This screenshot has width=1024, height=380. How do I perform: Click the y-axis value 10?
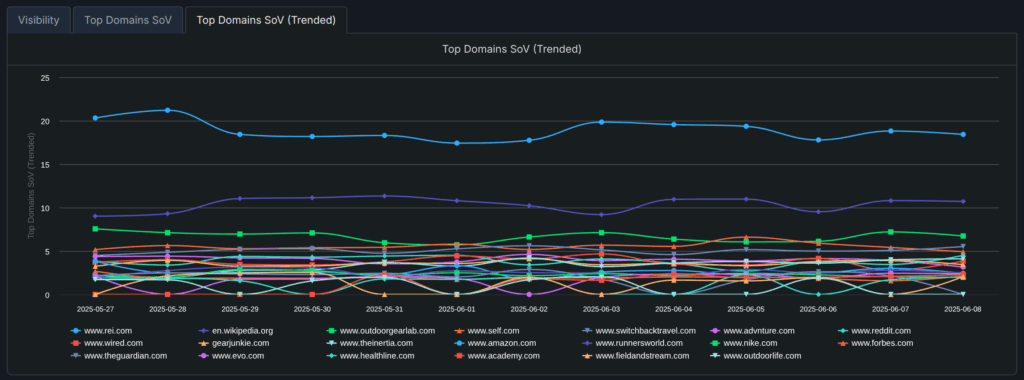45,208
